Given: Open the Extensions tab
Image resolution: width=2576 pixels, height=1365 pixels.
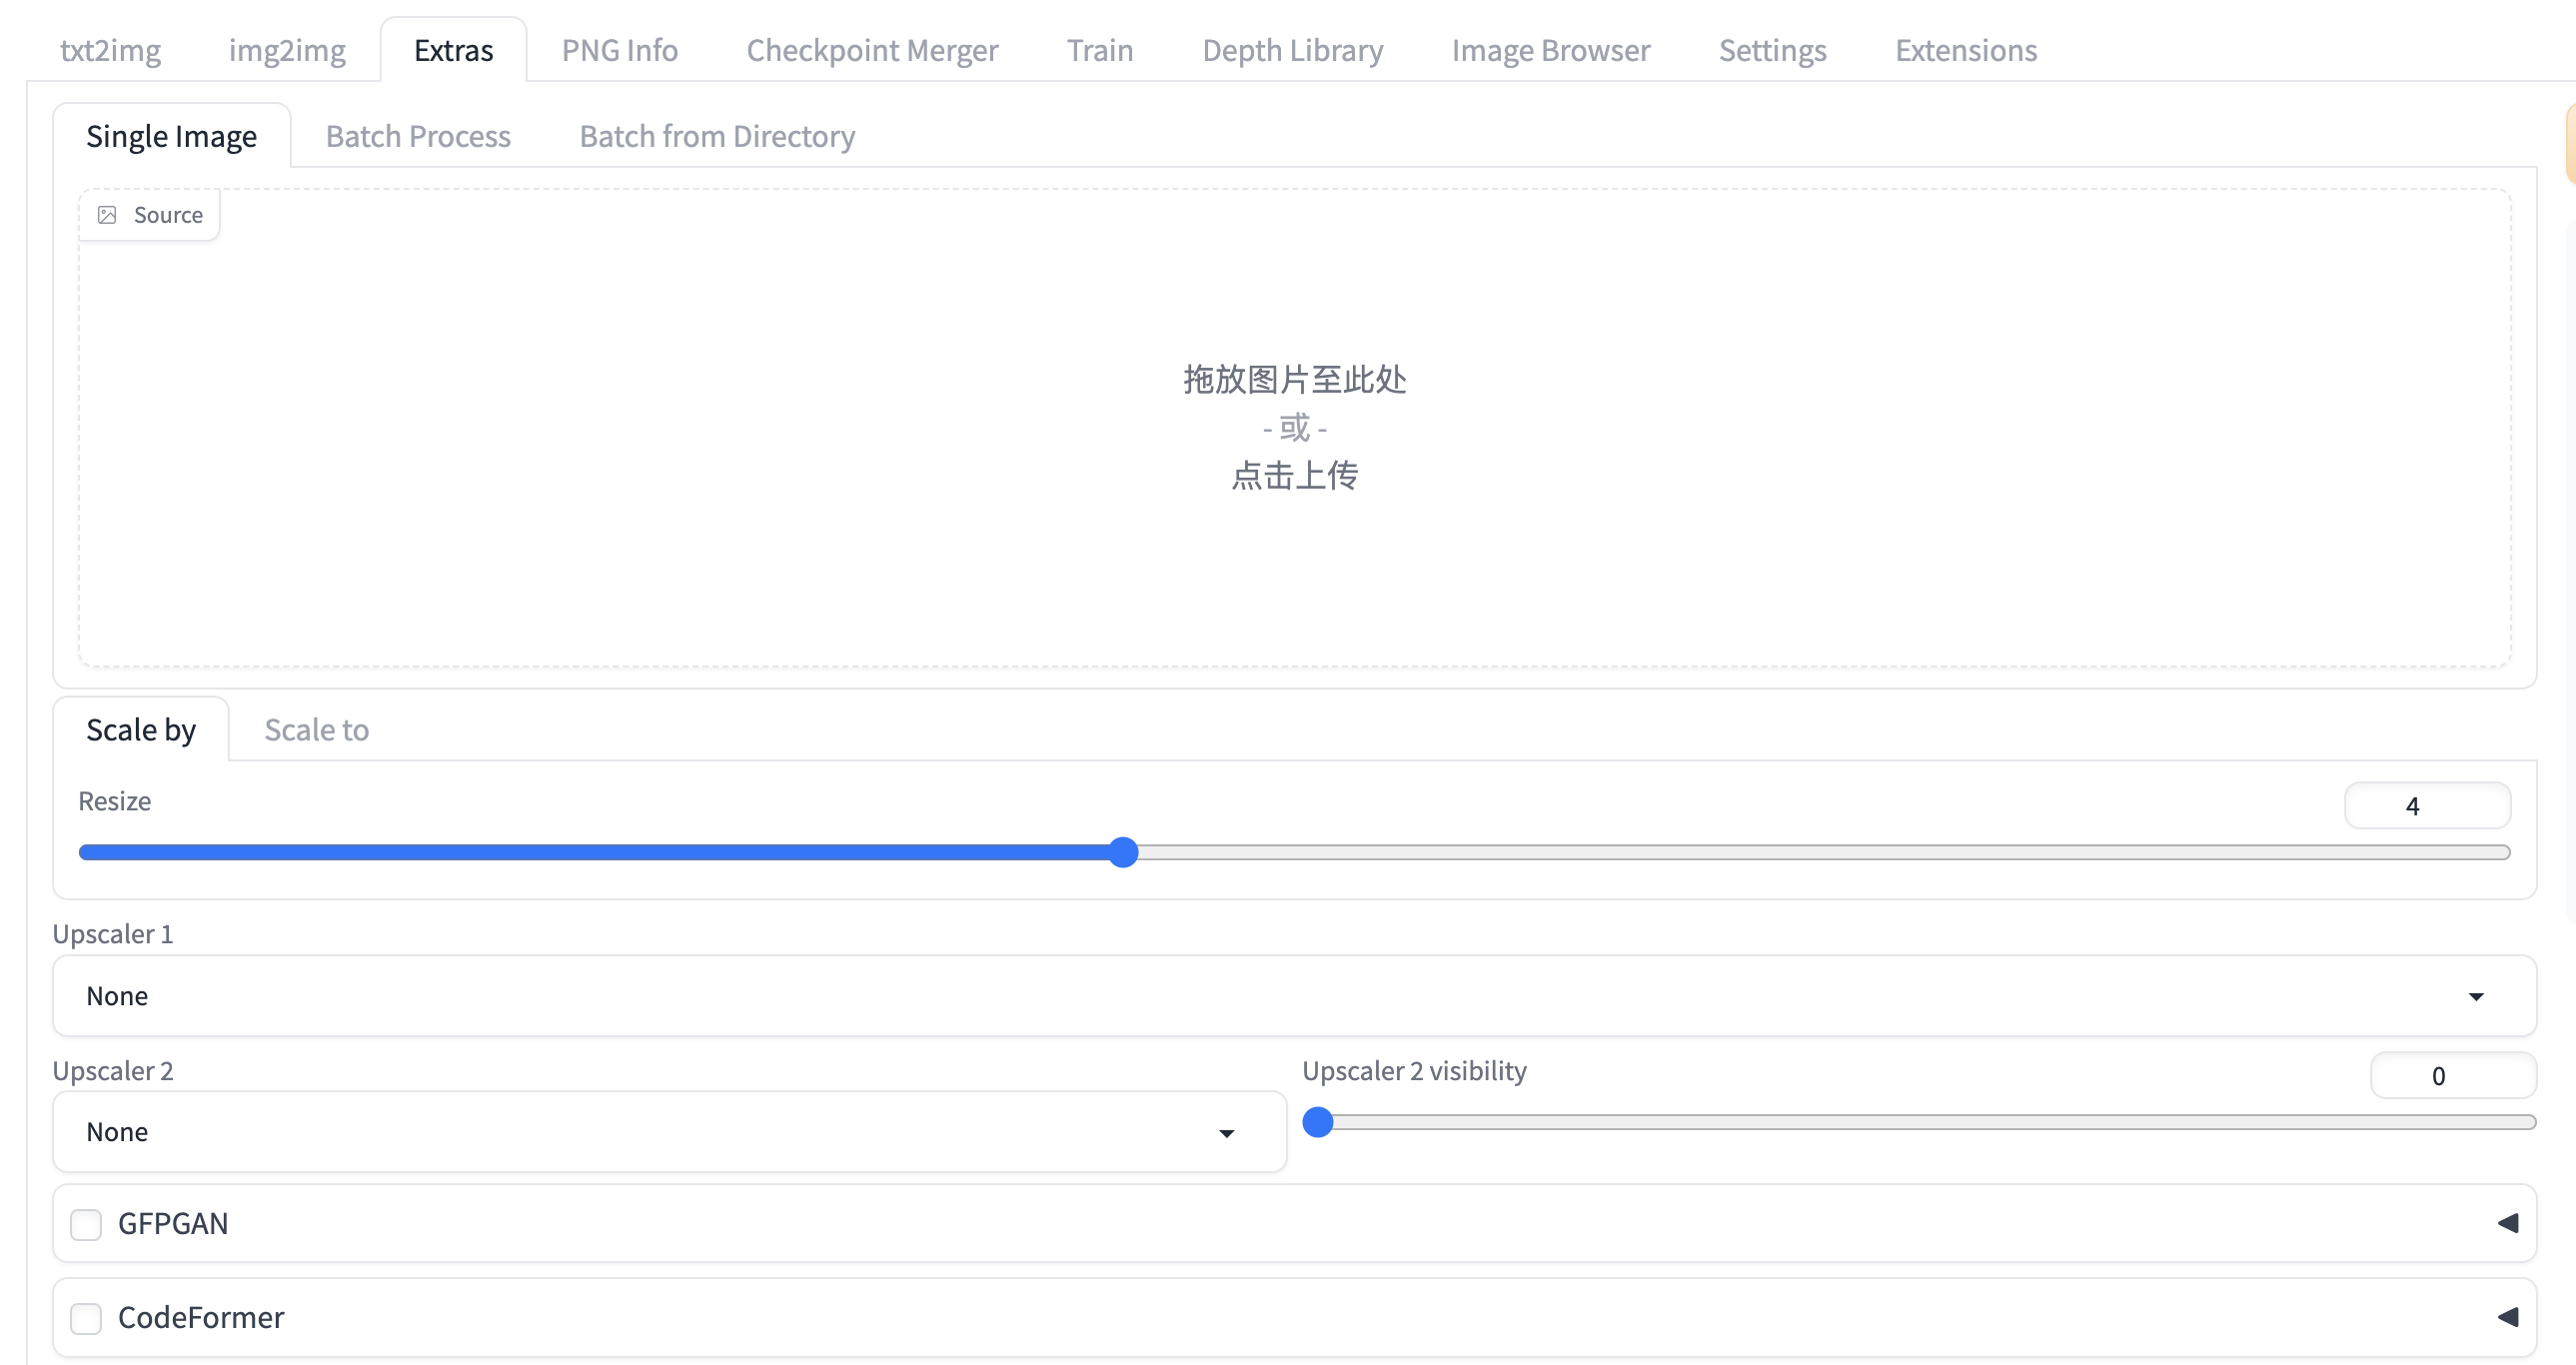Looking at the screenshot, I should pyautogui.click(x=1965, y=50).
